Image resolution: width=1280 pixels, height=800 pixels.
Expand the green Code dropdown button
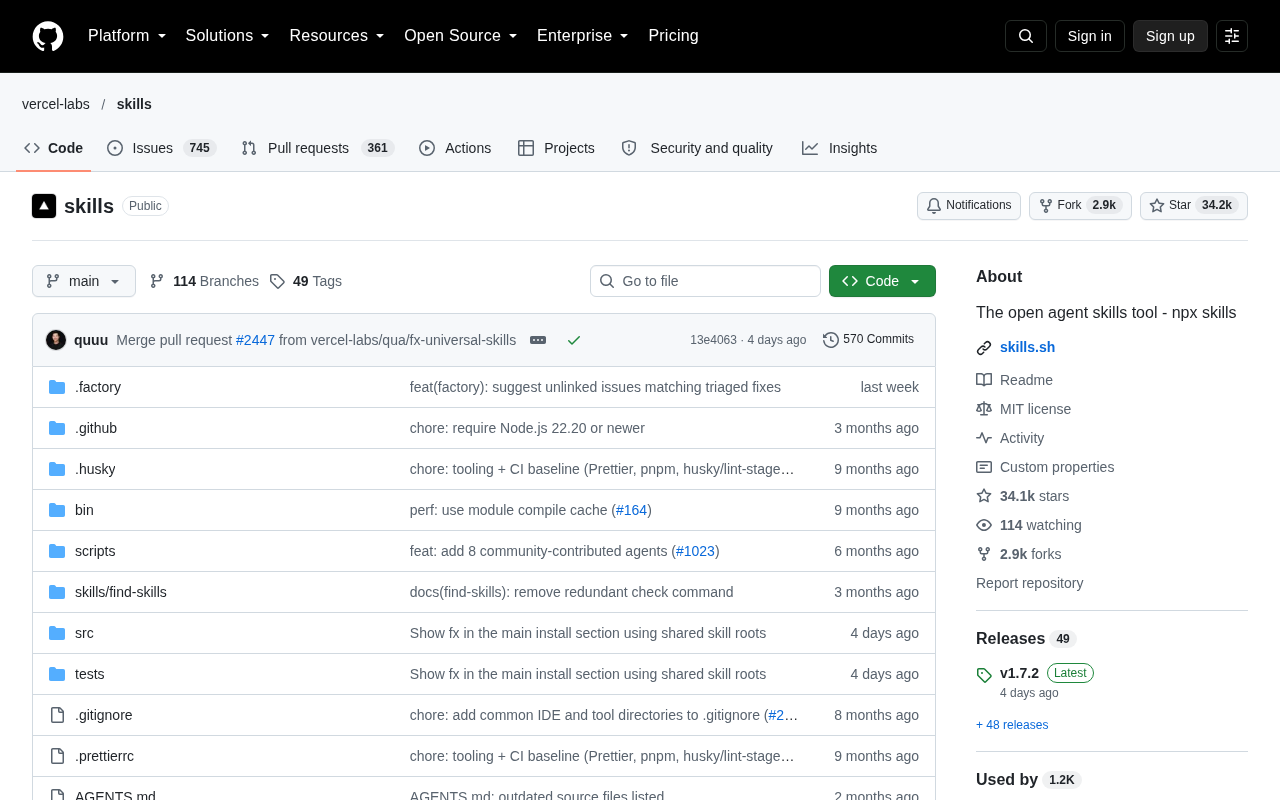(x=882, y=281)
